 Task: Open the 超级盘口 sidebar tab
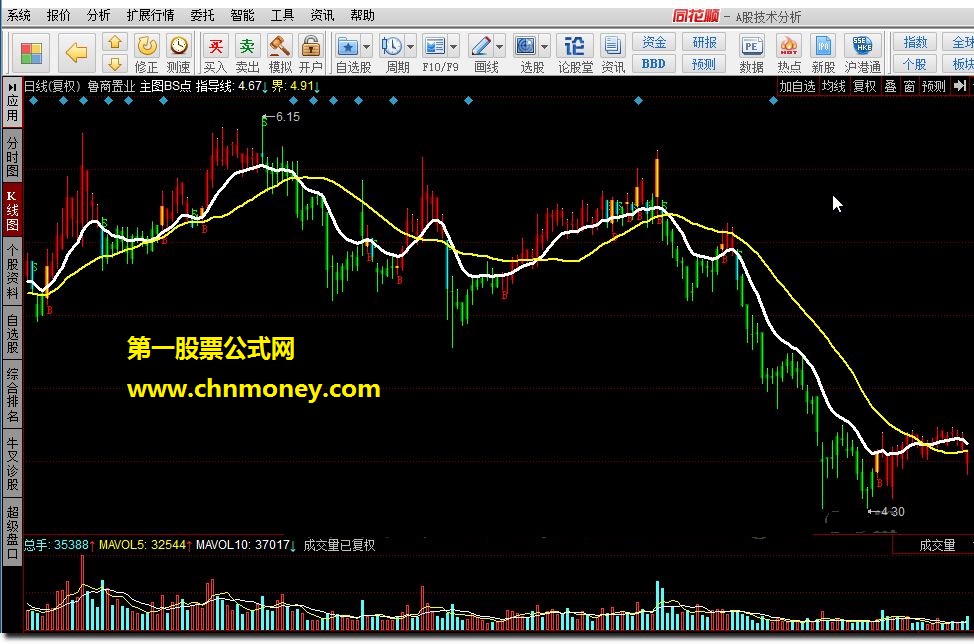pos(12,532)
